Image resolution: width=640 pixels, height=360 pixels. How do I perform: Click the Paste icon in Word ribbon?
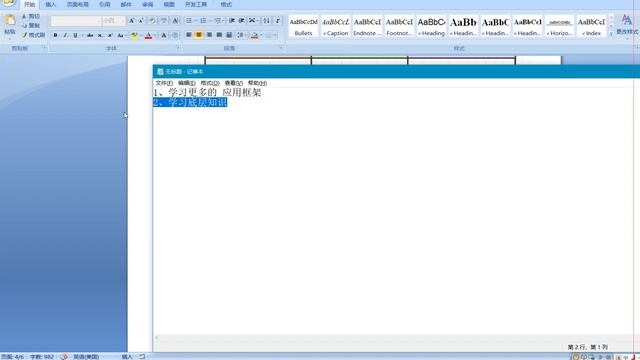[x=10, y=20]
